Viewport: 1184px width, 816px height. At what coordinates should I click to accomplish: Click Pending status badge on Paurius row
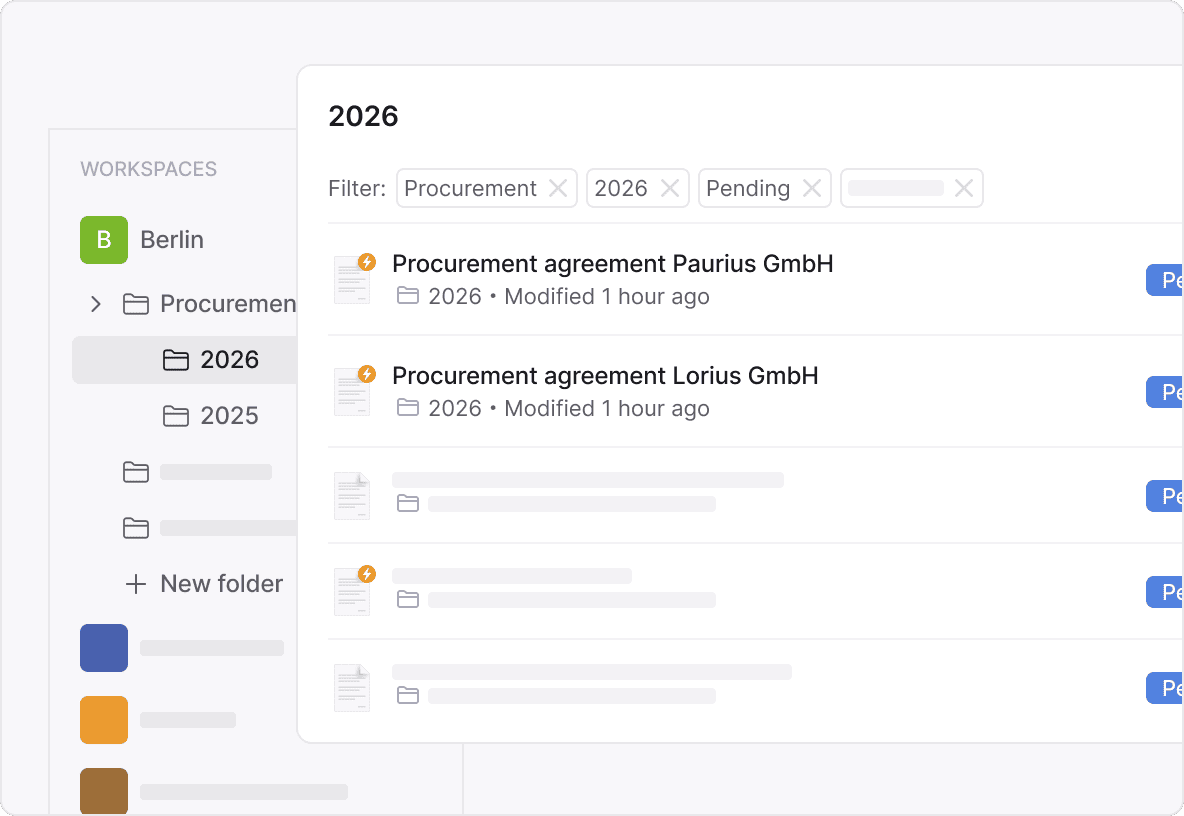pos(1165,281)
